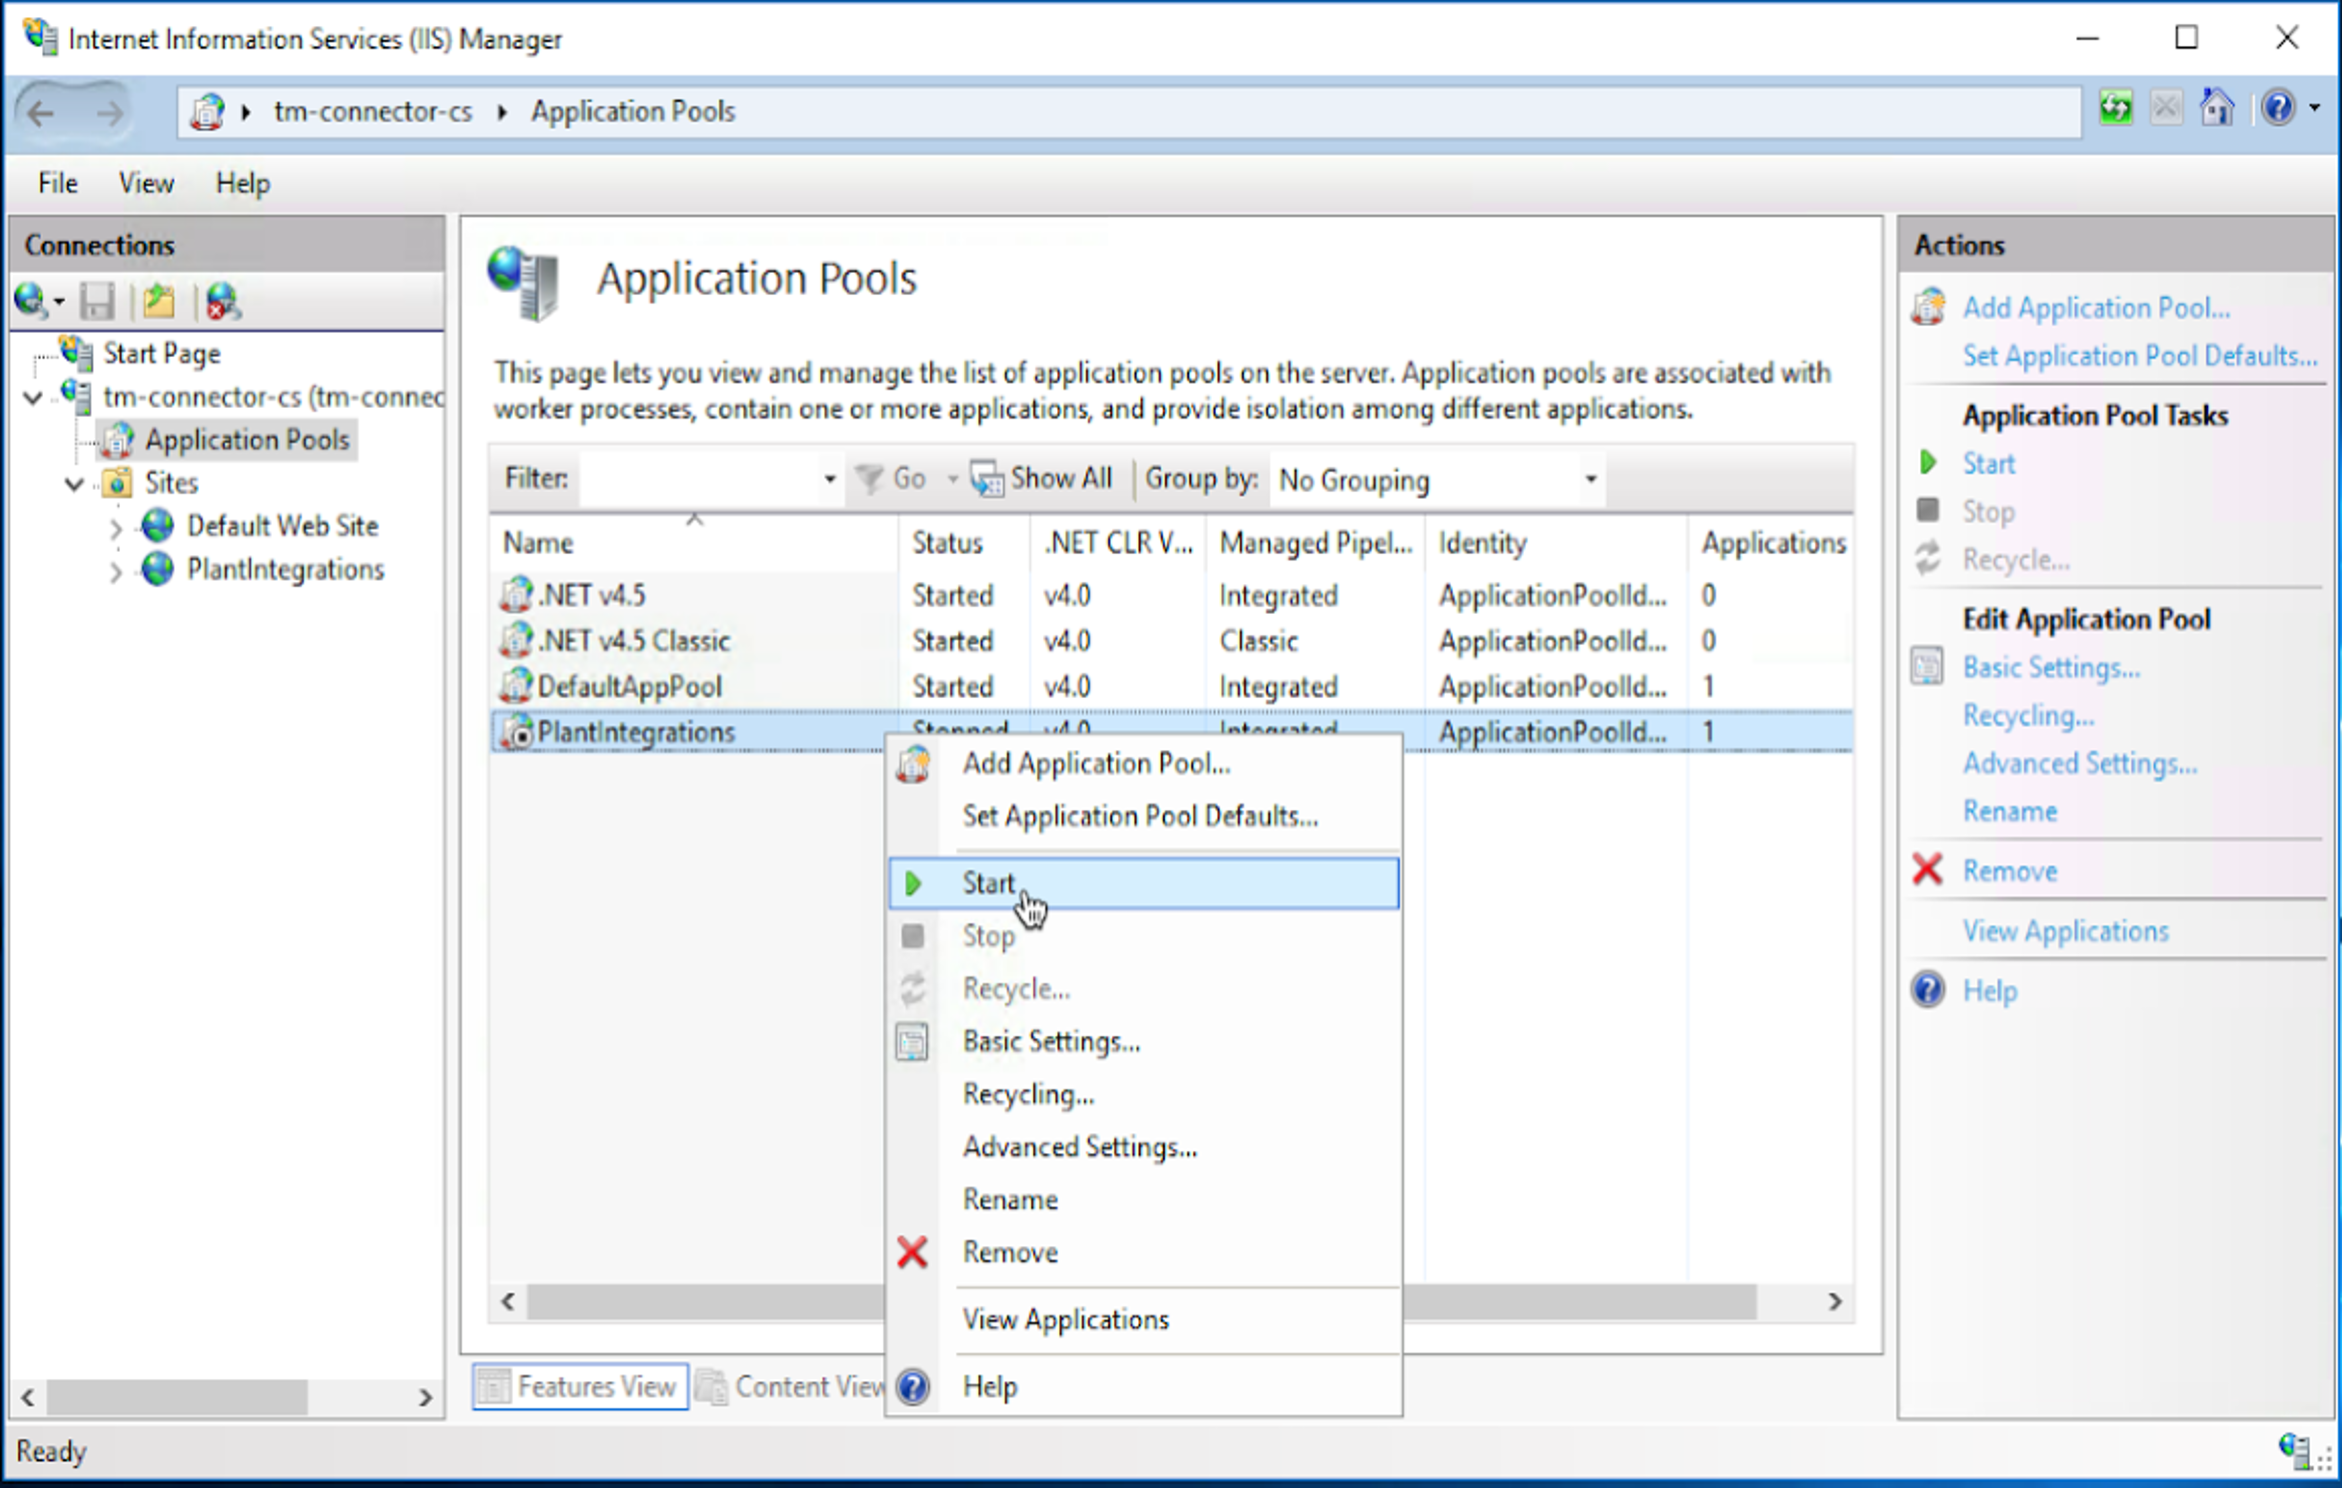Click the right arrow of the pool list scrollbar

click(1834, 1302)
